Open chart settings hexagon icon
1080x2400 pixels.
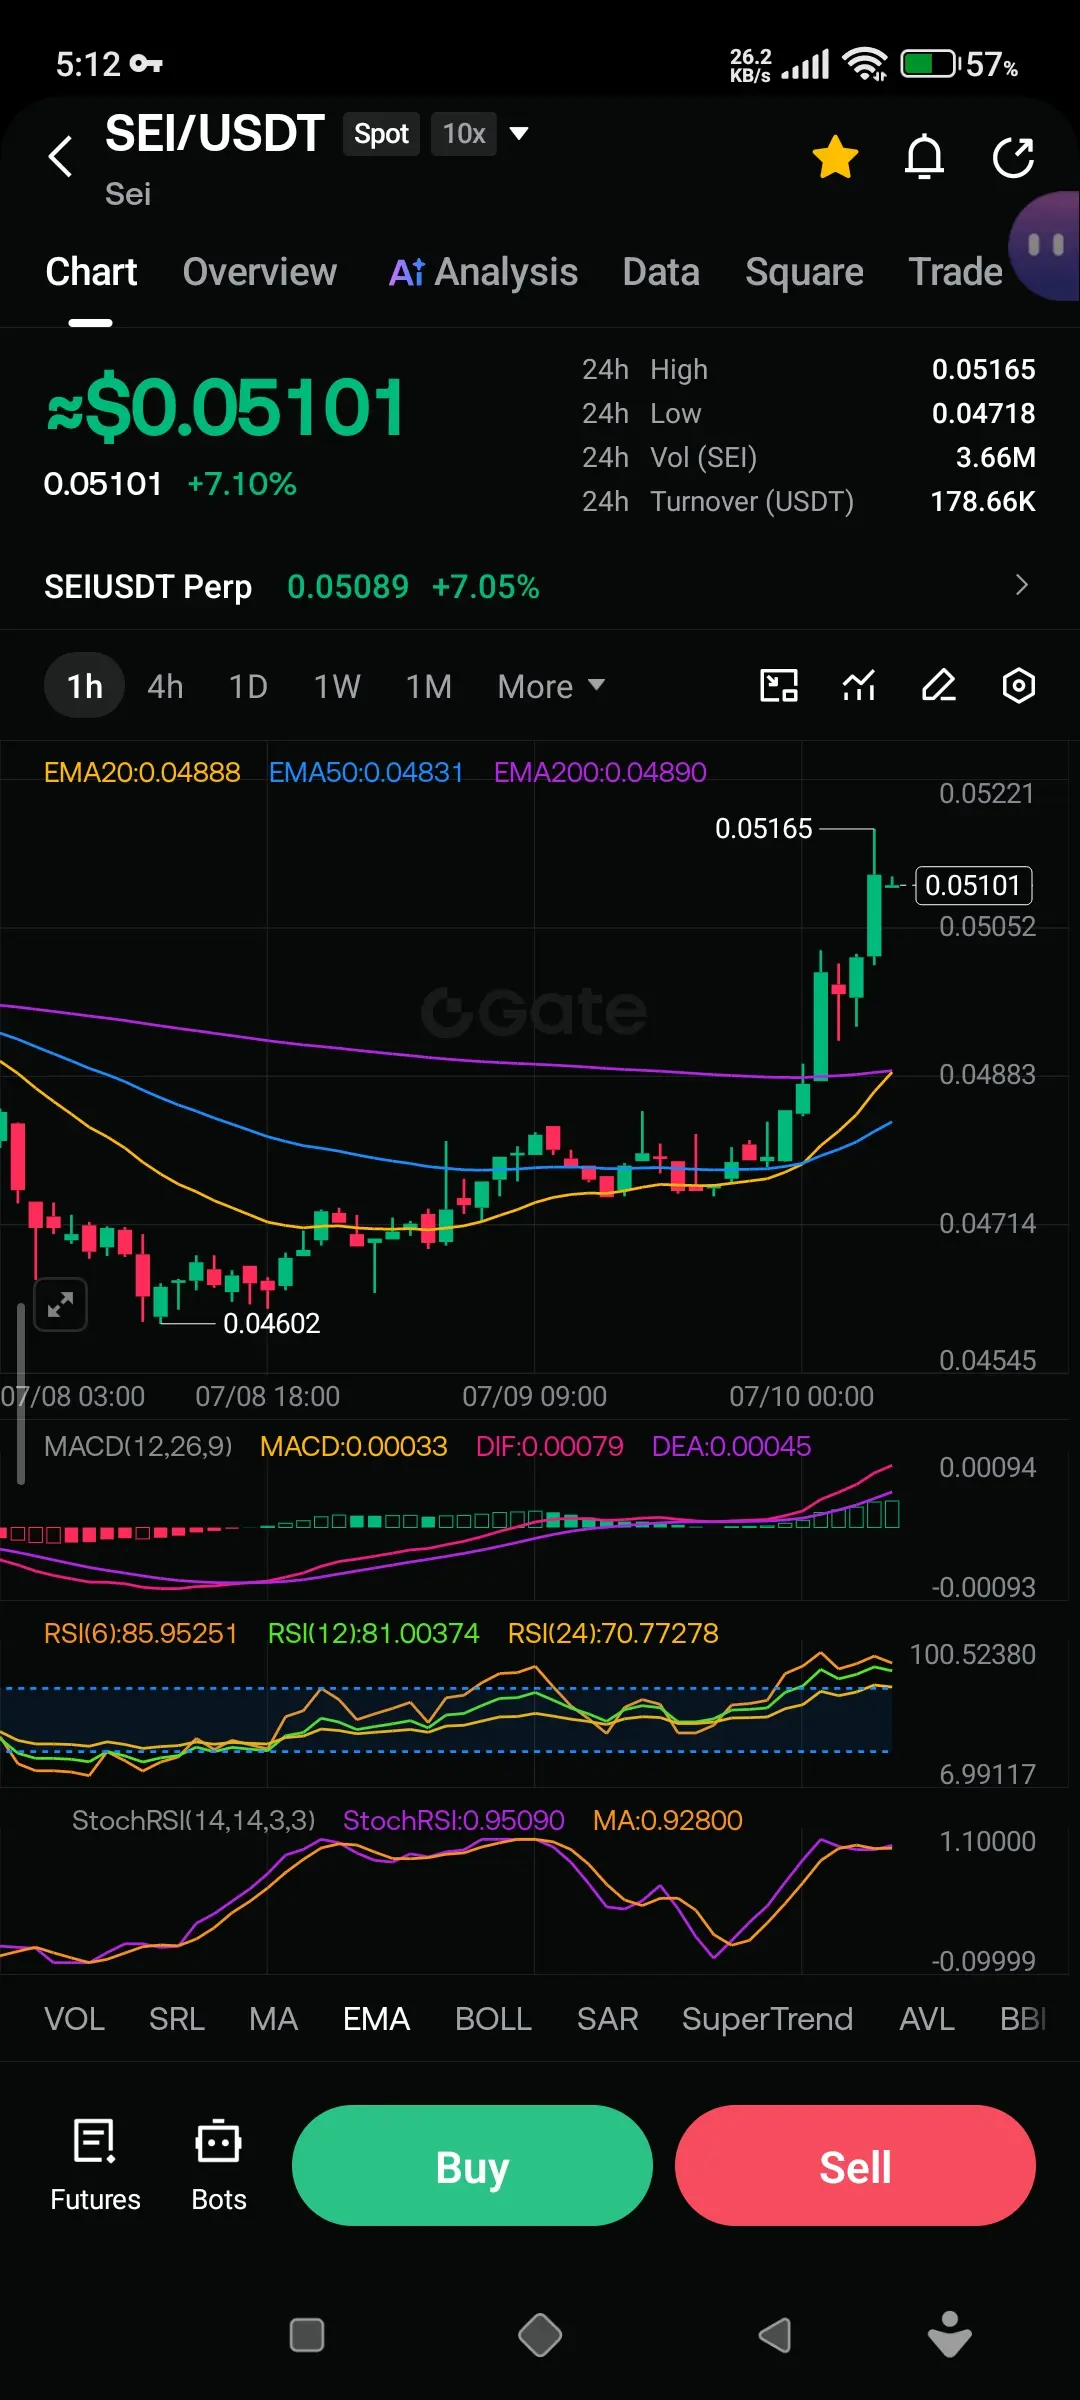coord(1018,686)
